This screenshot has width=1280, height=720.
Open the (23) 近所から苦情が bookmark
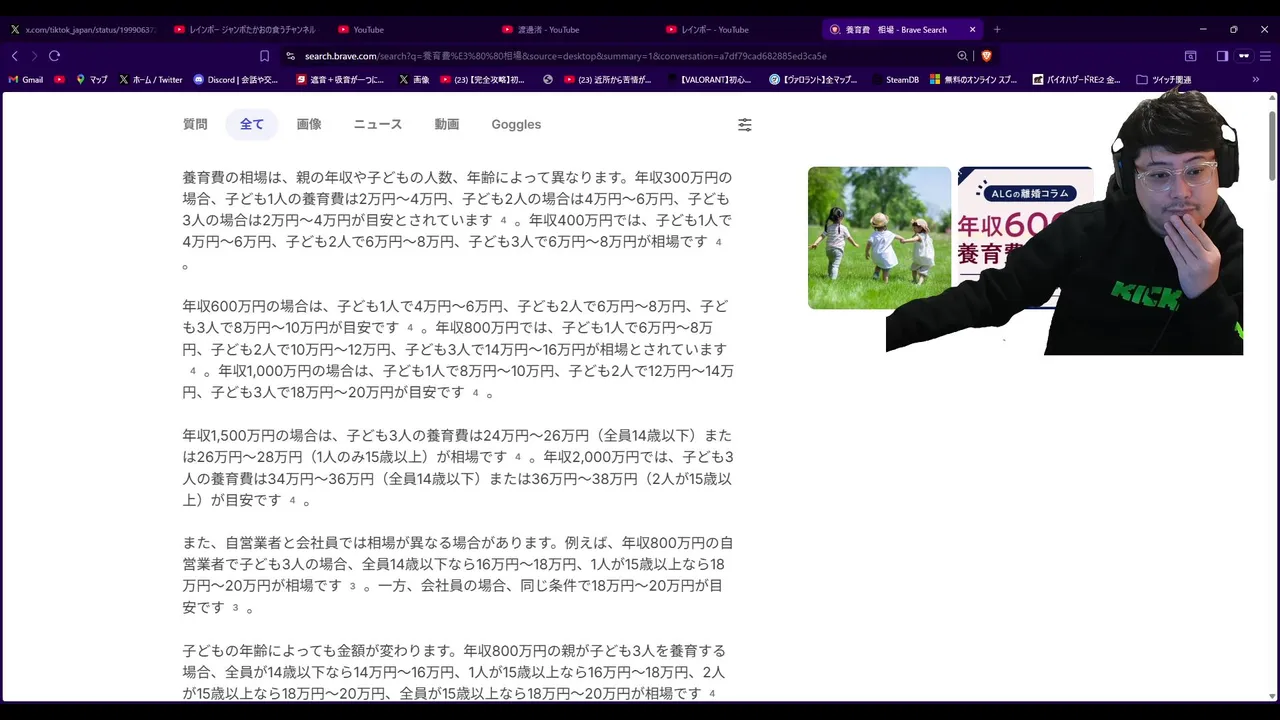[x=608, y=79]
